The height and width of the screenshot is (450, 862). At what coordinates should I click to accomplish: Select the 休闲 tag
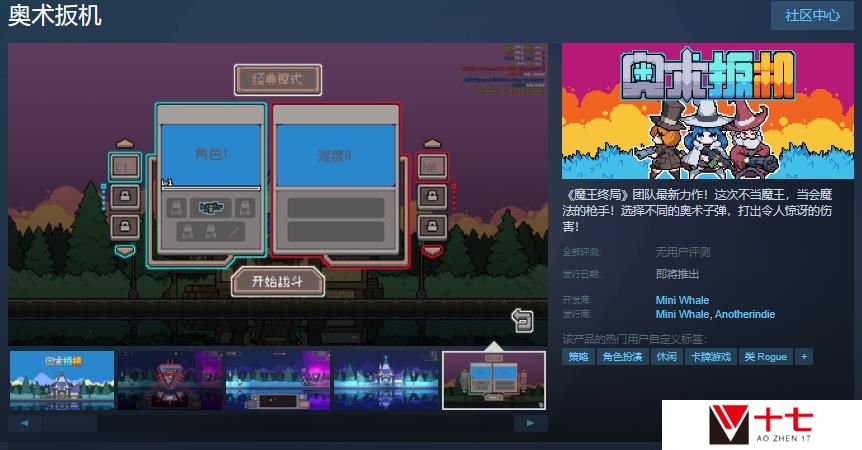click(x=666, y=357)
